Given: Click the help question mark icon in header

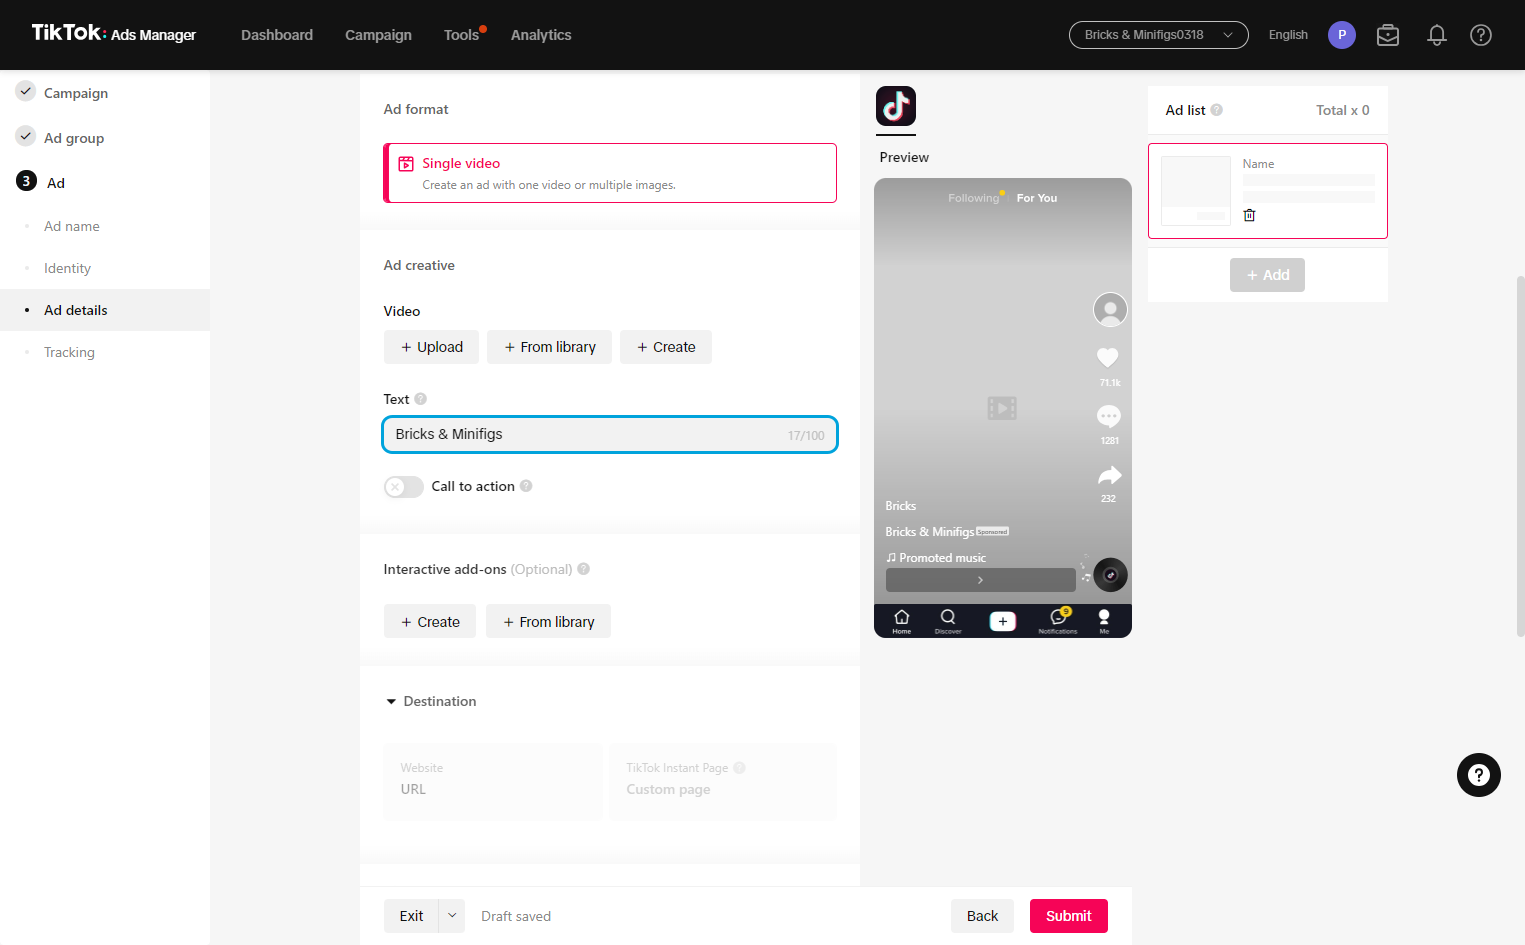Looking at the screenshot, I should pyautogui.click(x=1481, y=35).
